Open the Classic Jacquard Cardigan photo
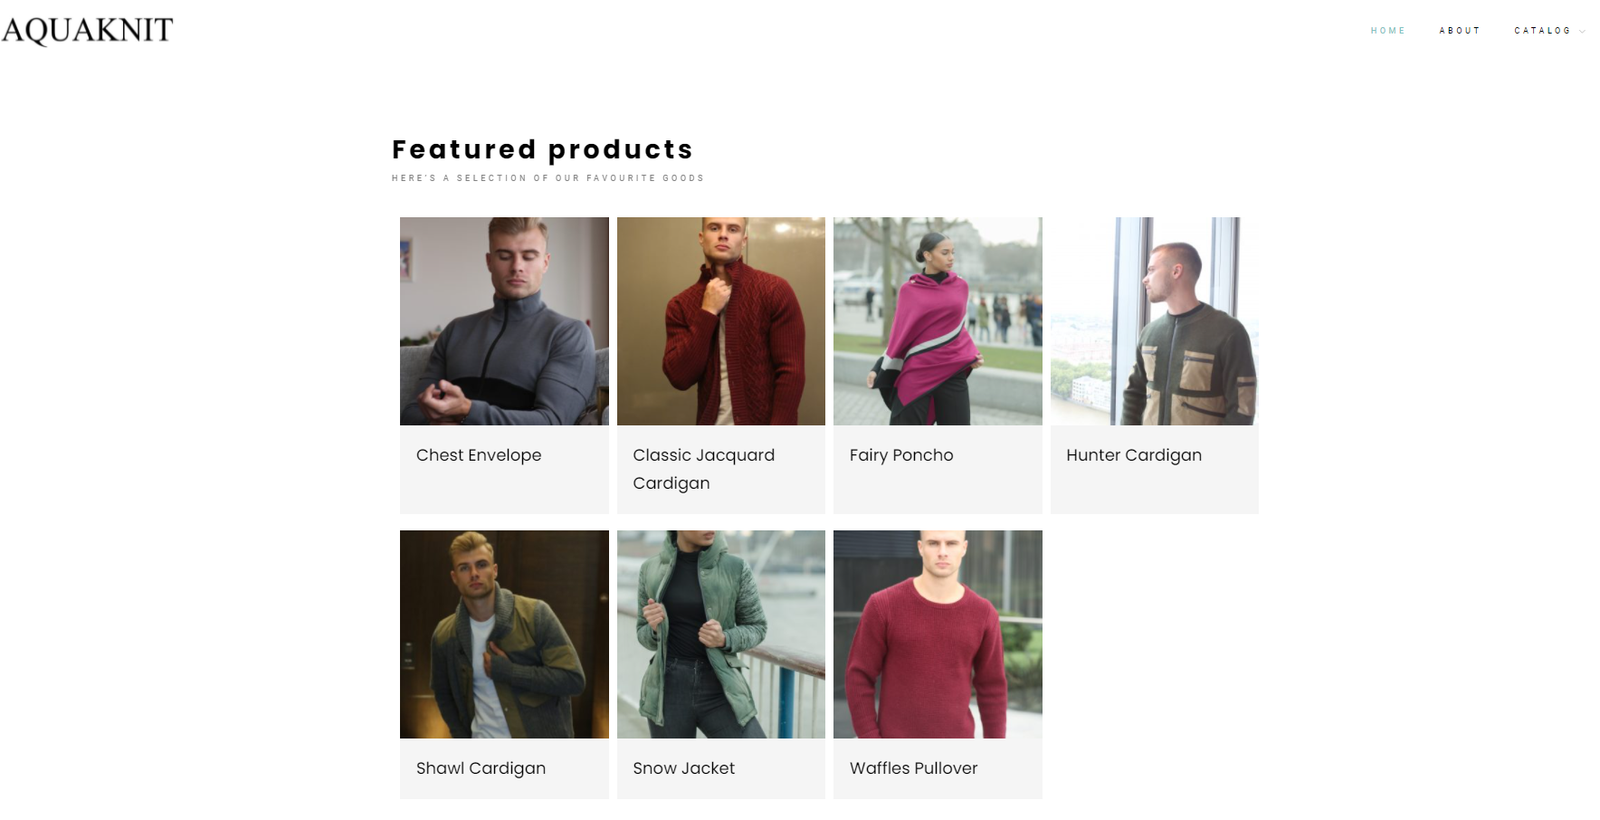Image resolution: width=1600 pixels, height=820 pixels. [x=721, y=321]
